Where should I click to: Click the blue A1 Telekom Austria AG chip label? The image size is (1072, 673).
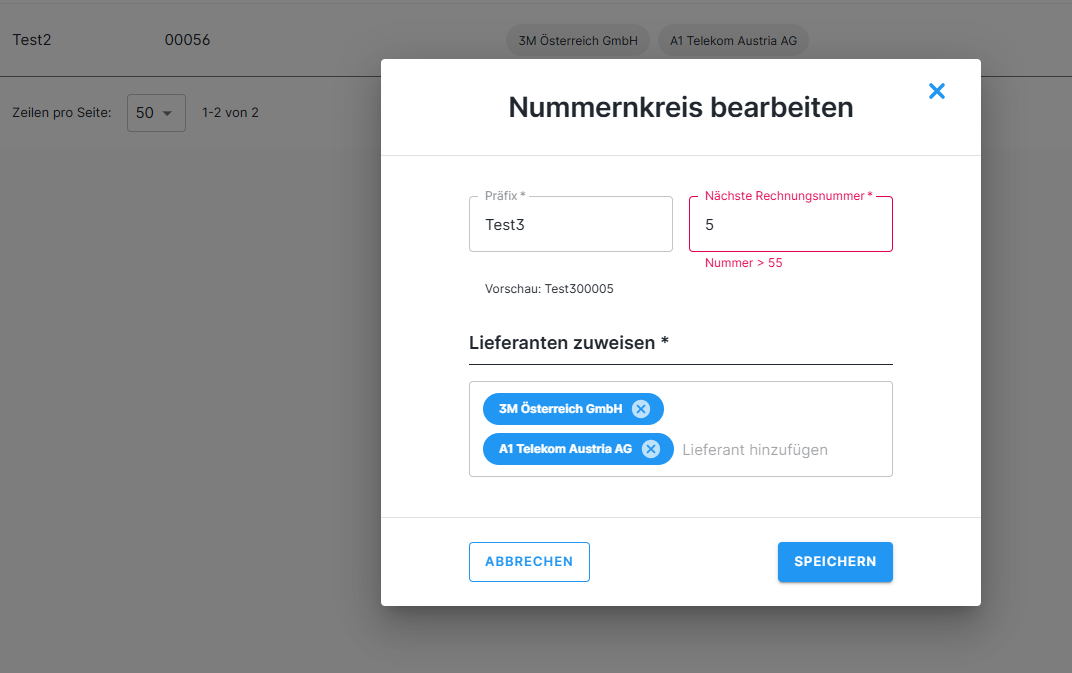click(565, 449)
